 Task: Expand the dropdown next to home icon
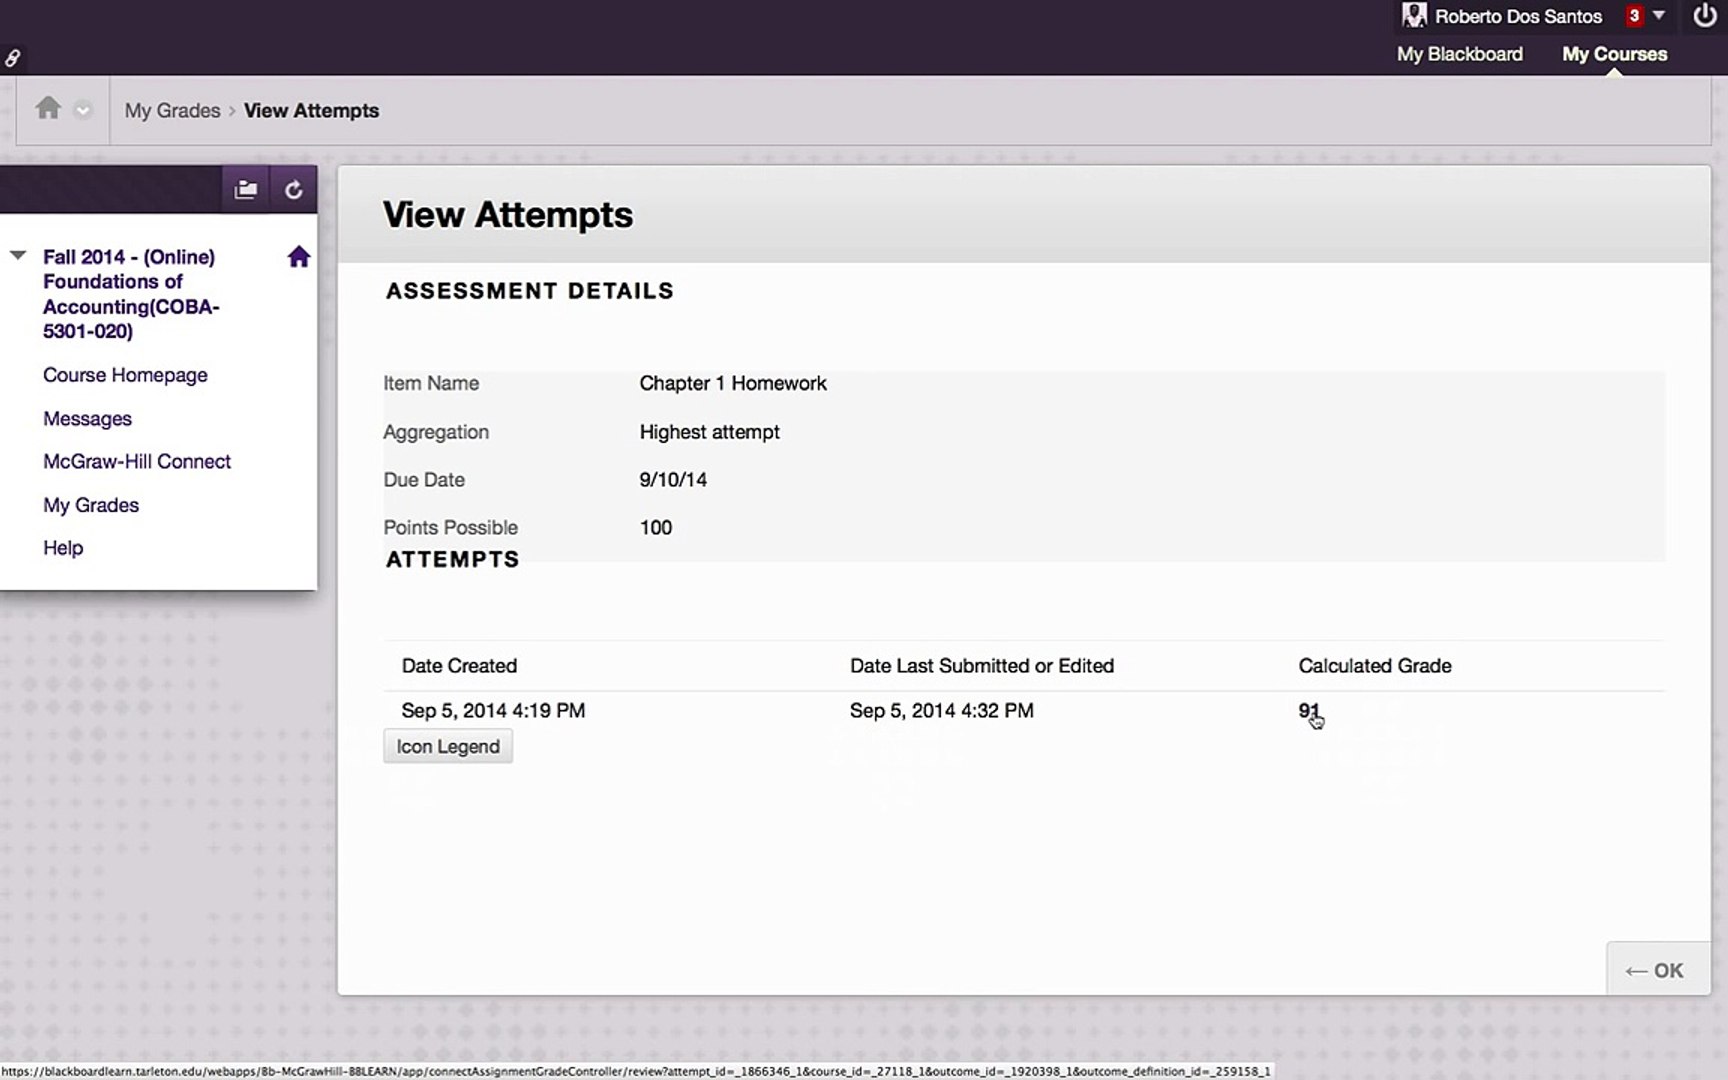click(x=83, y=110)
